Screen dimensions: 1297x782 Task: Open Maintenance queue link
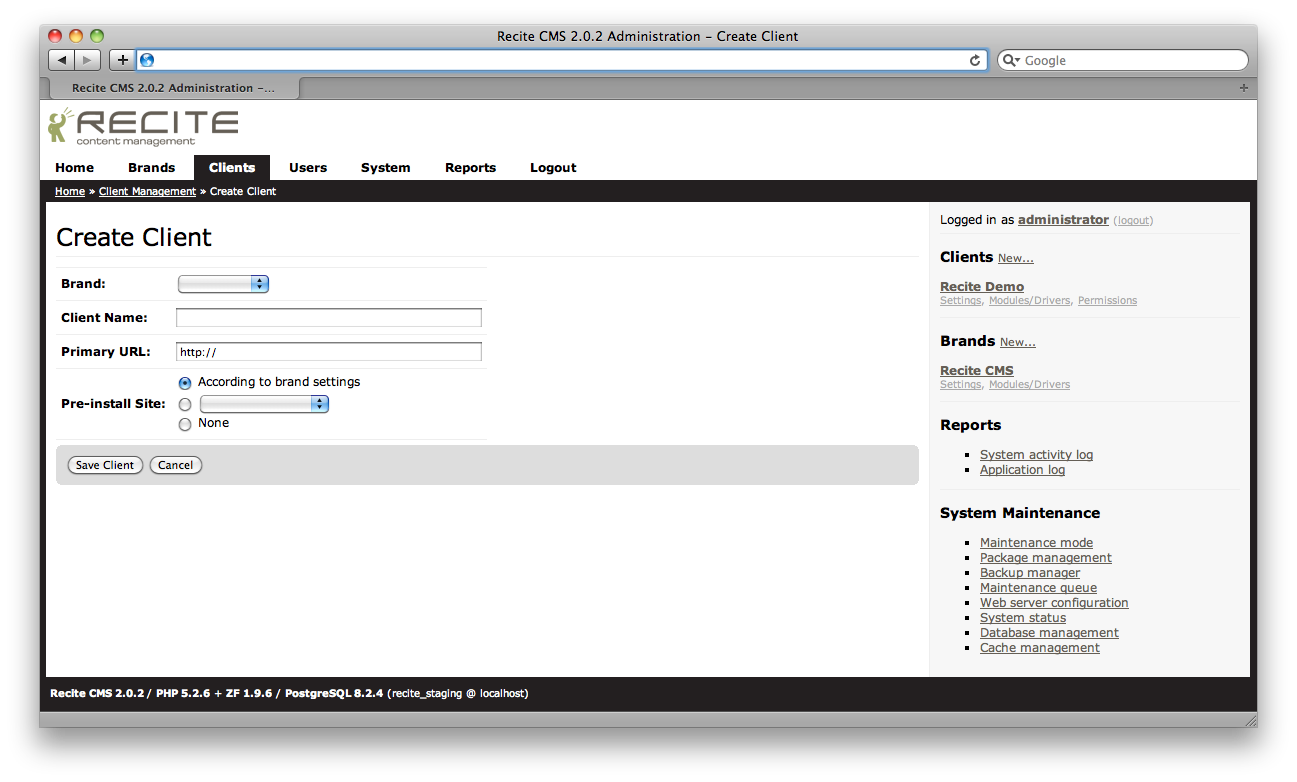(x=1038, y=588)
